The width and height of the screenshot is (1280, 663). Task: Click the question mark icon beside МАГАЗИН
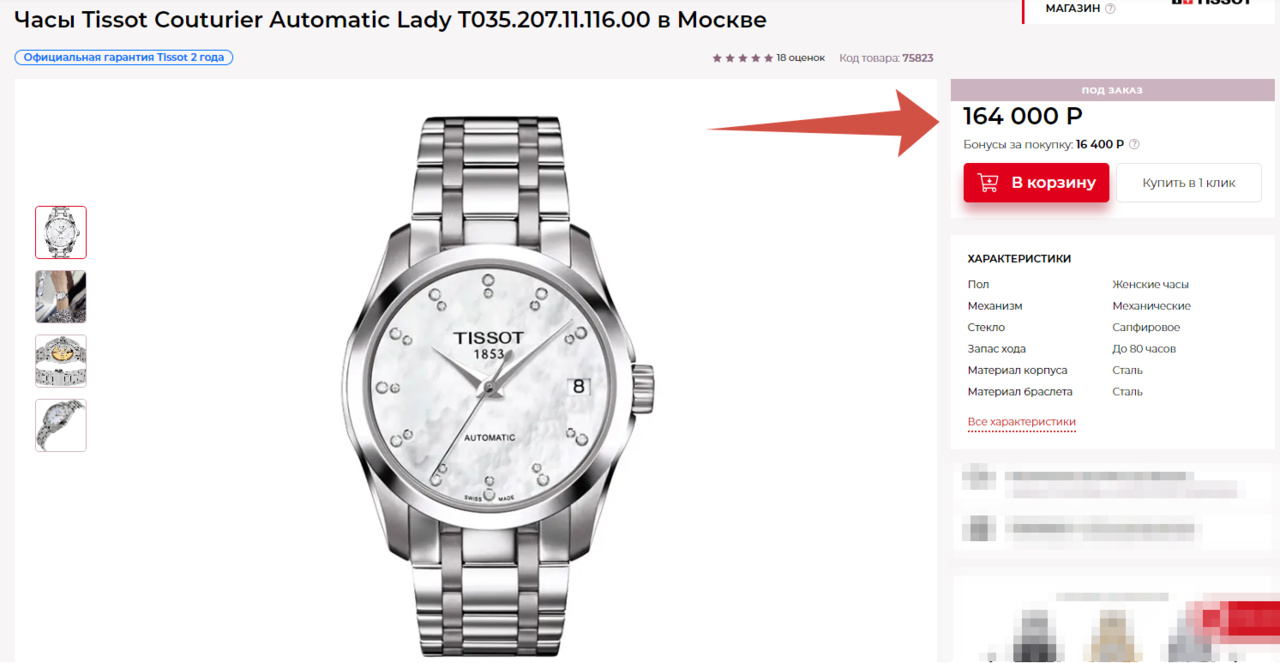click(1110, 9)
